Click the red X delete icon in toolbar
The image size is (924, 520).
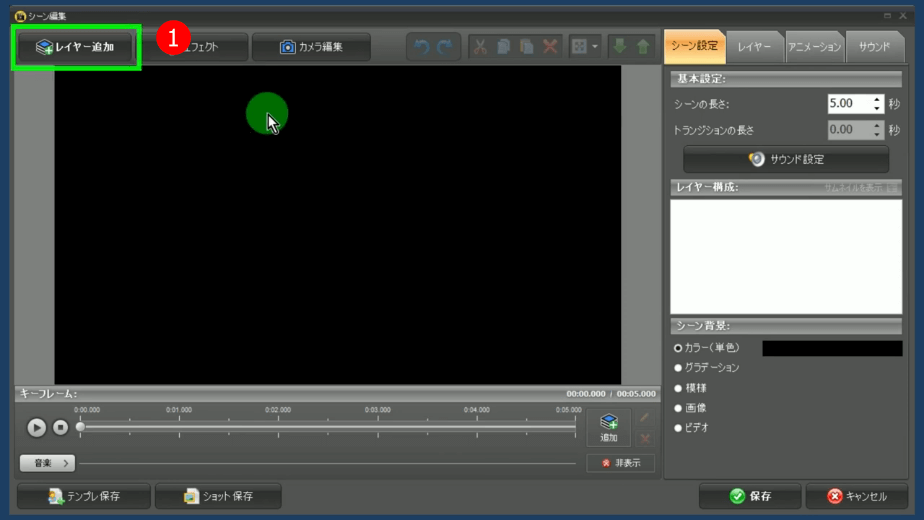tap(550, 47)
